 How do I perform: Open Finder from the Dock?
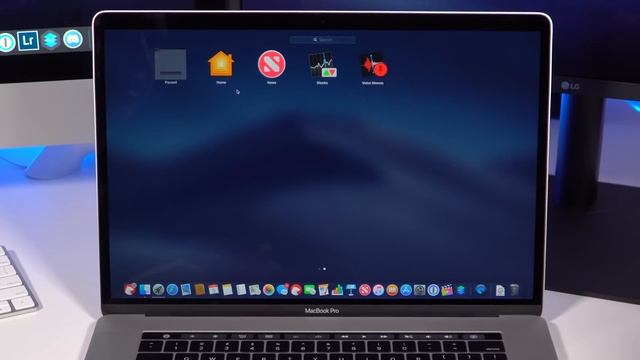[144, 290]
